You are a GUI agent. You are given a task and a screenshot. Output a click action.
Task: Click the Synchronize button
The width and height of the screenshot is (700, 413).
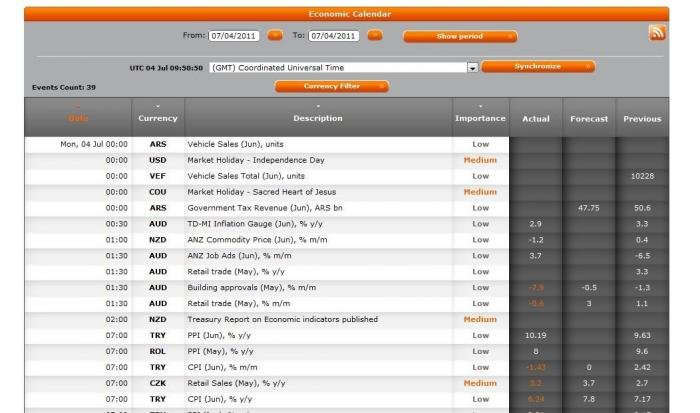pyautogui.click(x=538, y=67)
